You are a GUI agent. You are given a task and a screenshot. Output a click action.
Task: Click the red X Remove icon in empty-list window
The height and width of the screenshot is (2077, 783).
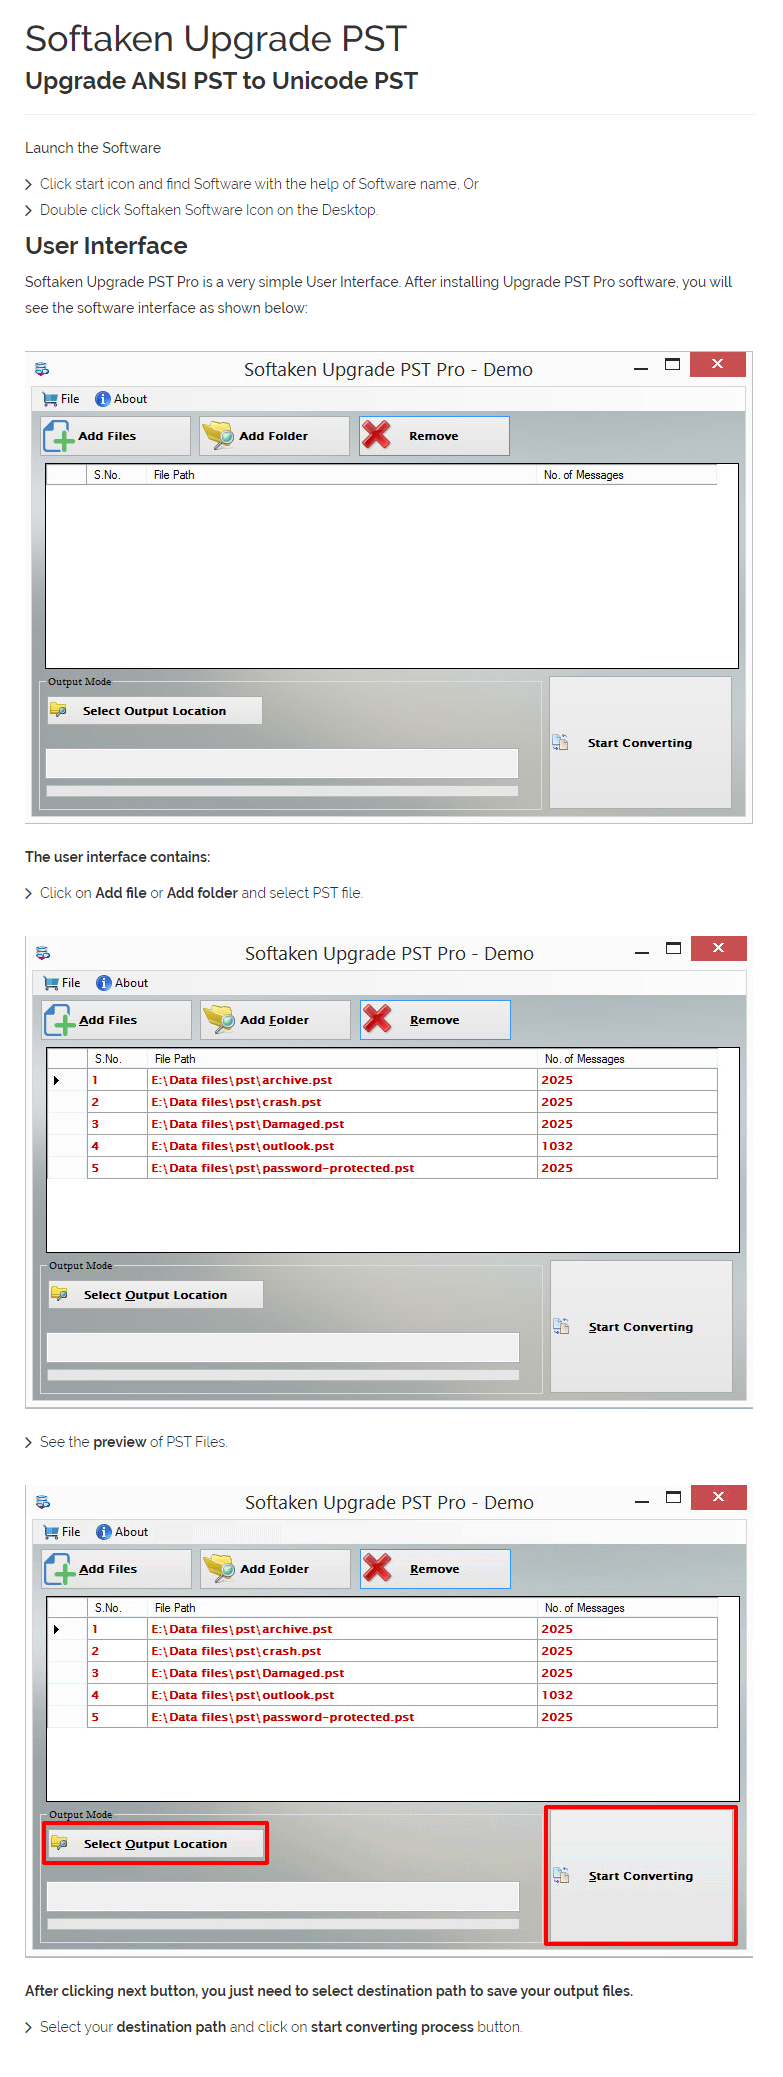tap(376, 435)
